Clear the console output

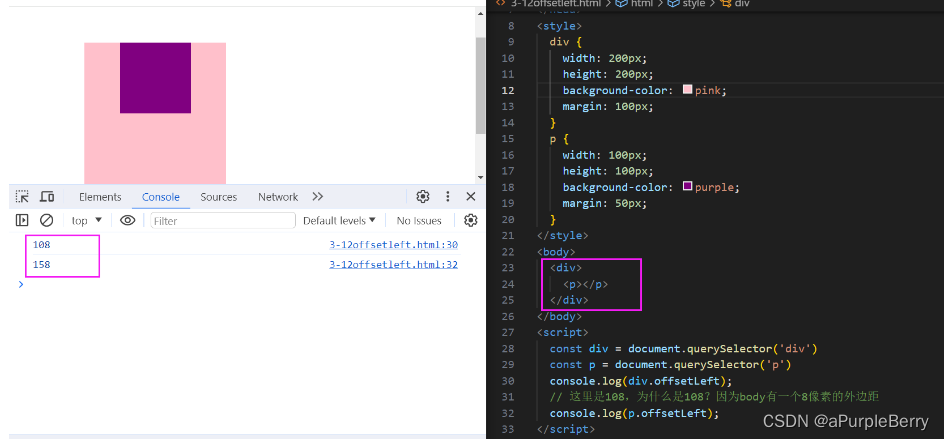pyautogui.click(x=46, y=220)
